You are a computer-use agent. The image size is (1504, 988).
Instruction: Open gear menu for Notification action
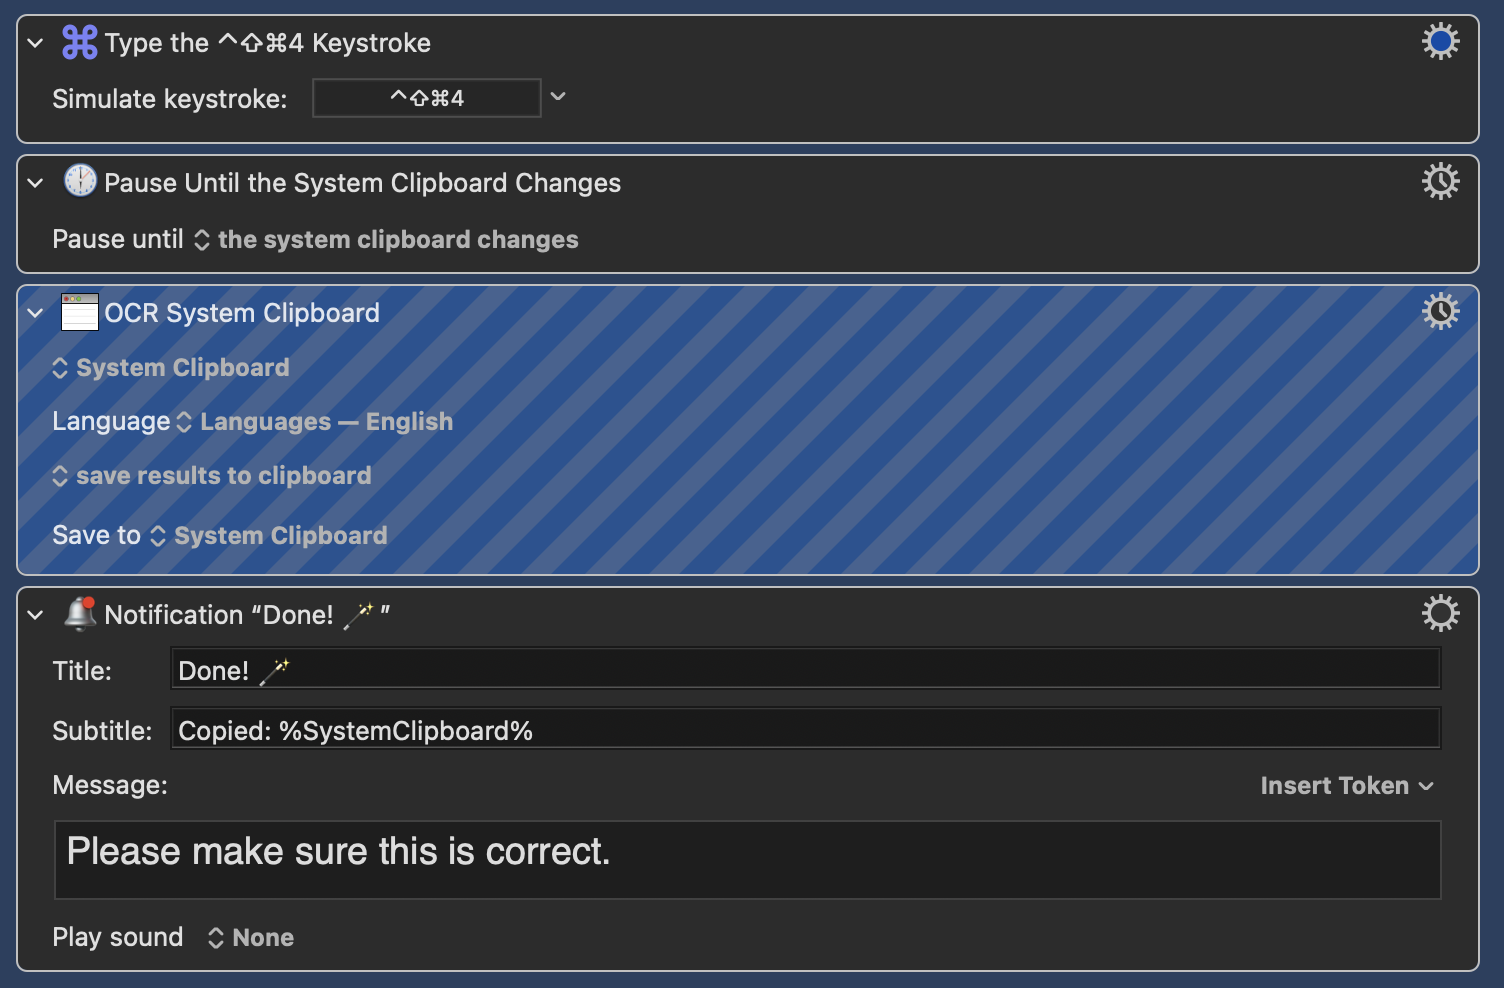point(1440,613)
